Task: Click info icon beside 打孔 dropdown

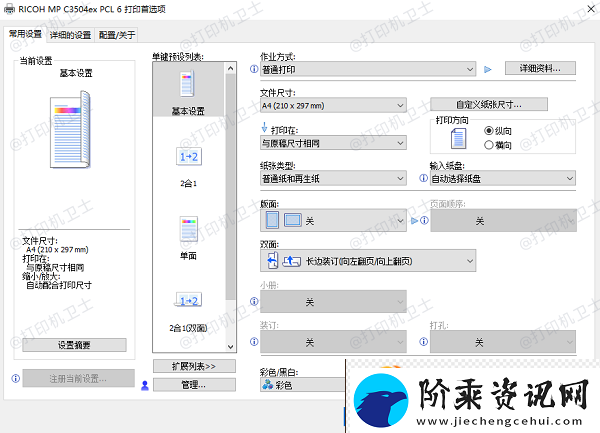Action: 423,342
